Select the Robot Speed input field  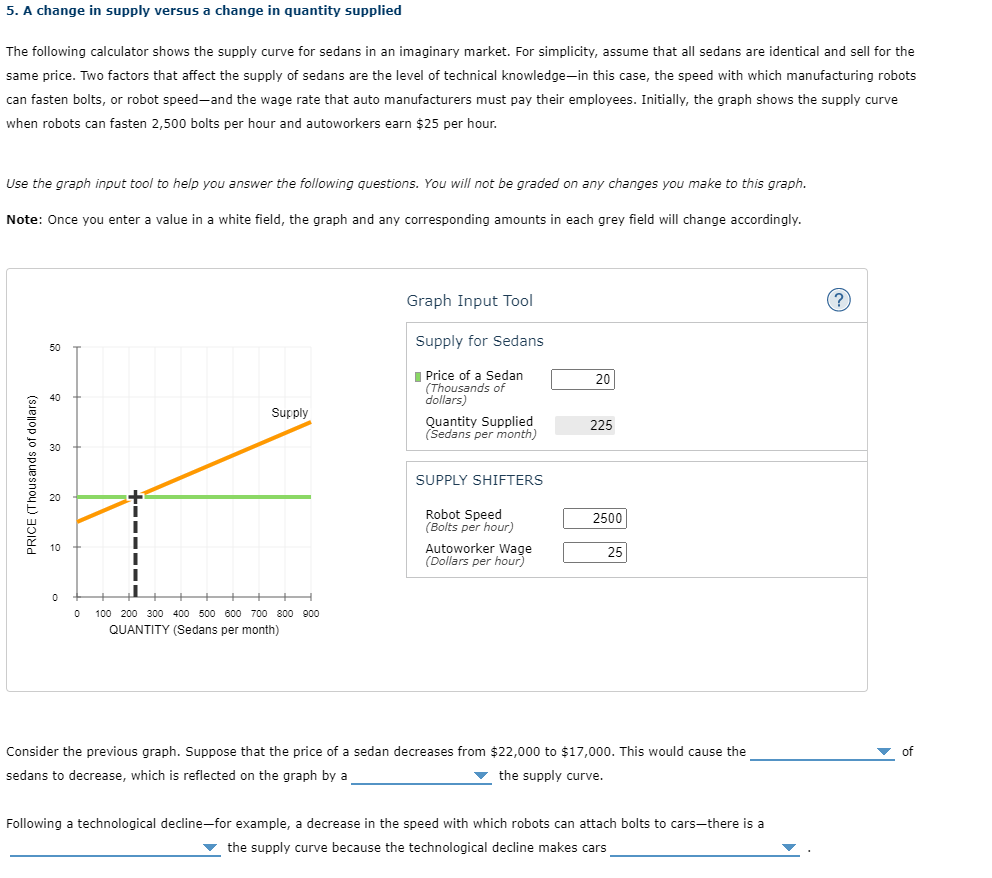point(595,518)
